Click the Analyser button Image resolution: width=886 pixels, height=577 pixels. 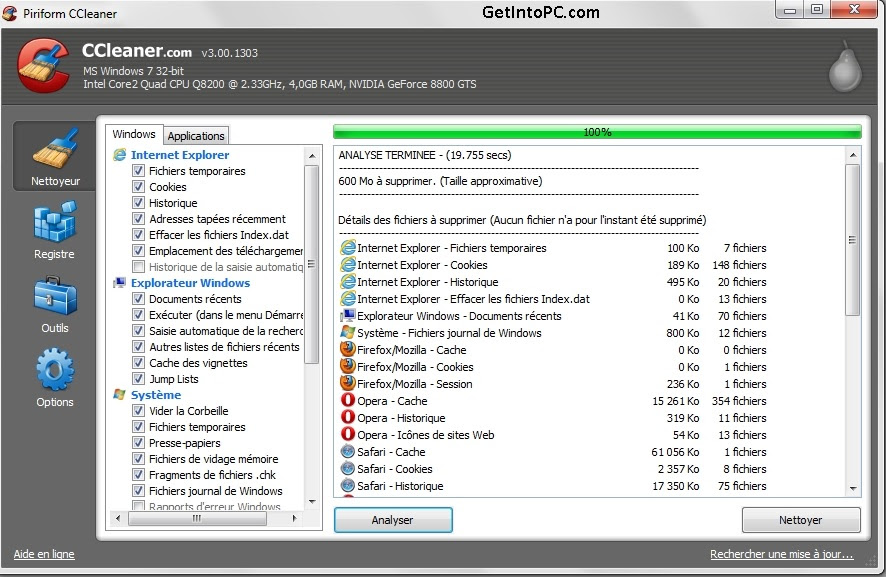[393, 520]
